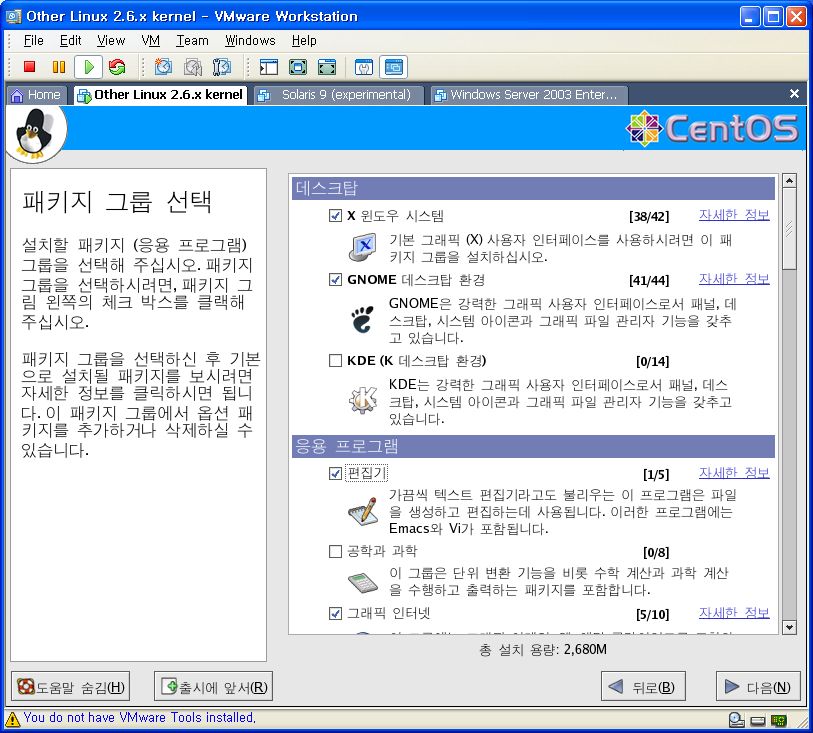Click the red Power Off toolbar button
The width and height of the screenshot is (813, 733).
pyautogui.click(x=30, y=67)
